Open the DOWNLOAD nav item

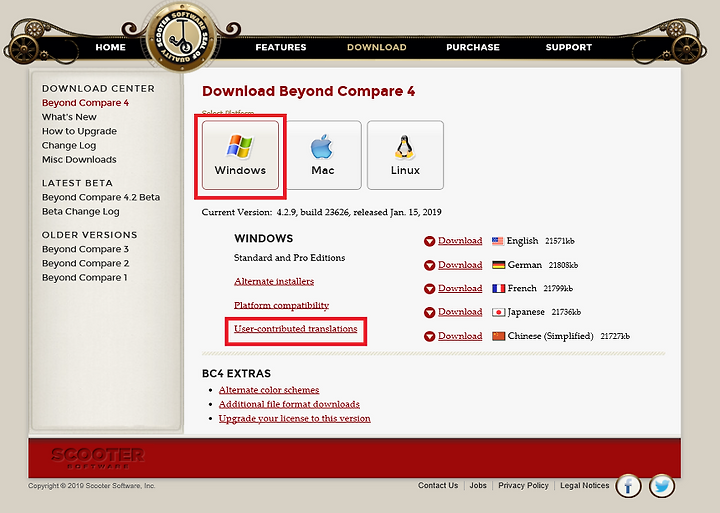coord(377,47)
